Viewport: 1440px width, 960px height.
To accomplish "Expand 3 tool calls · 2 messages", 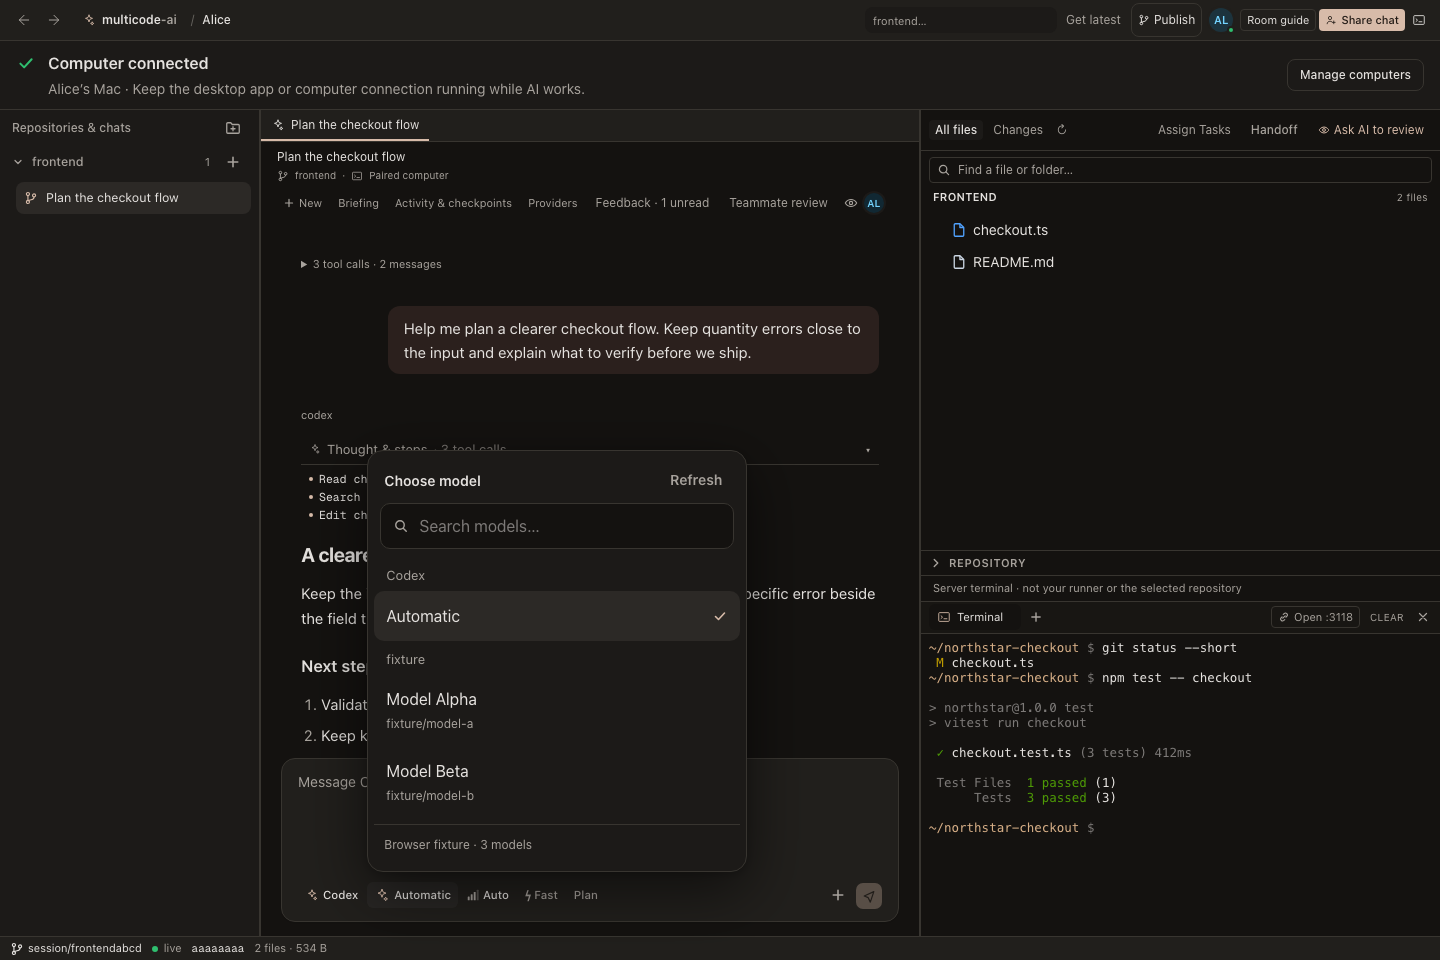I will coord(371,264).
